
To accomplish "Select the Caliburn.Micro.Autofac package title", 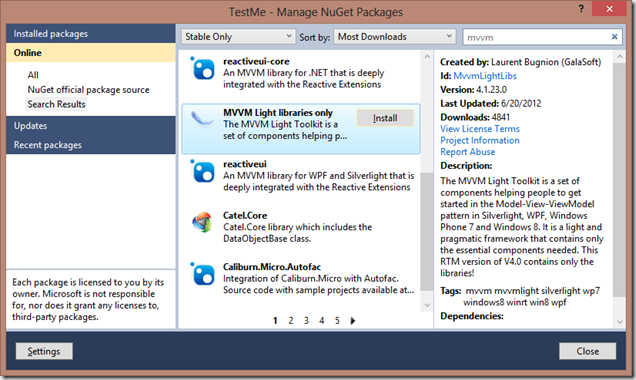I will (x=272, y=267).
